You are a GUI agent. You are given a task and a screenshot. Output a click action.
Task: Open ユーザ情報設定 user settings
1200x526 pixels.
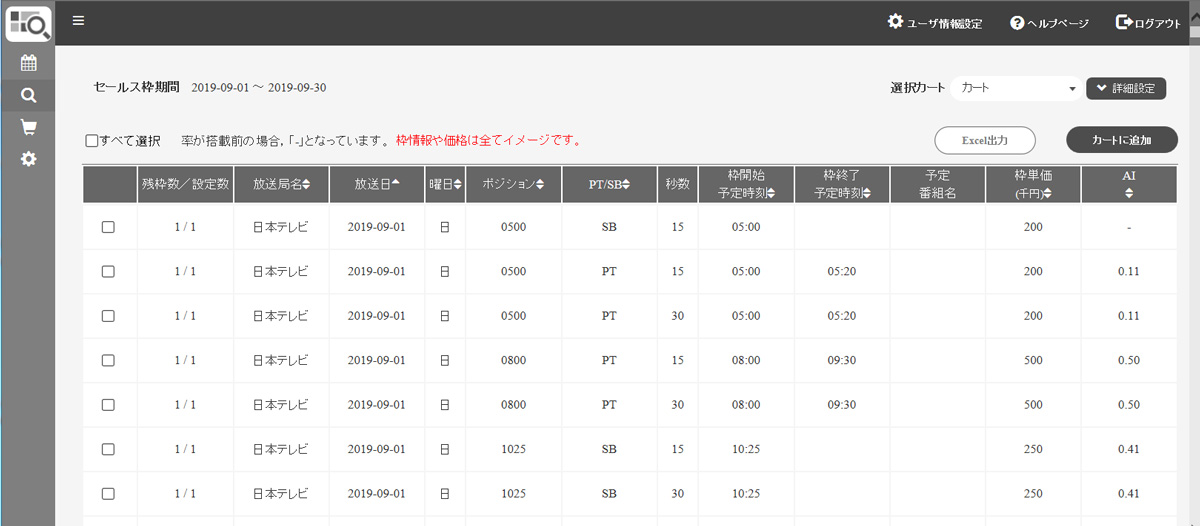click(935, 22)
